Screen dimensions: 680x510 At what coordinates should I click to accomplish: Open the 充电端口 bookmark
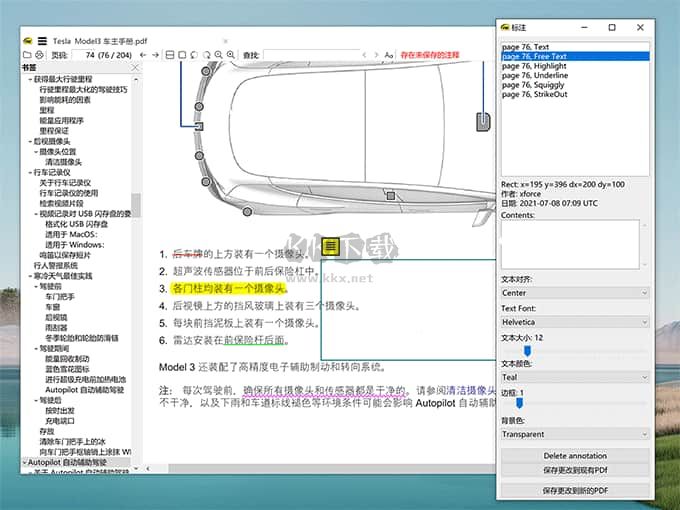pyautogui.click(x=60, y=421)
